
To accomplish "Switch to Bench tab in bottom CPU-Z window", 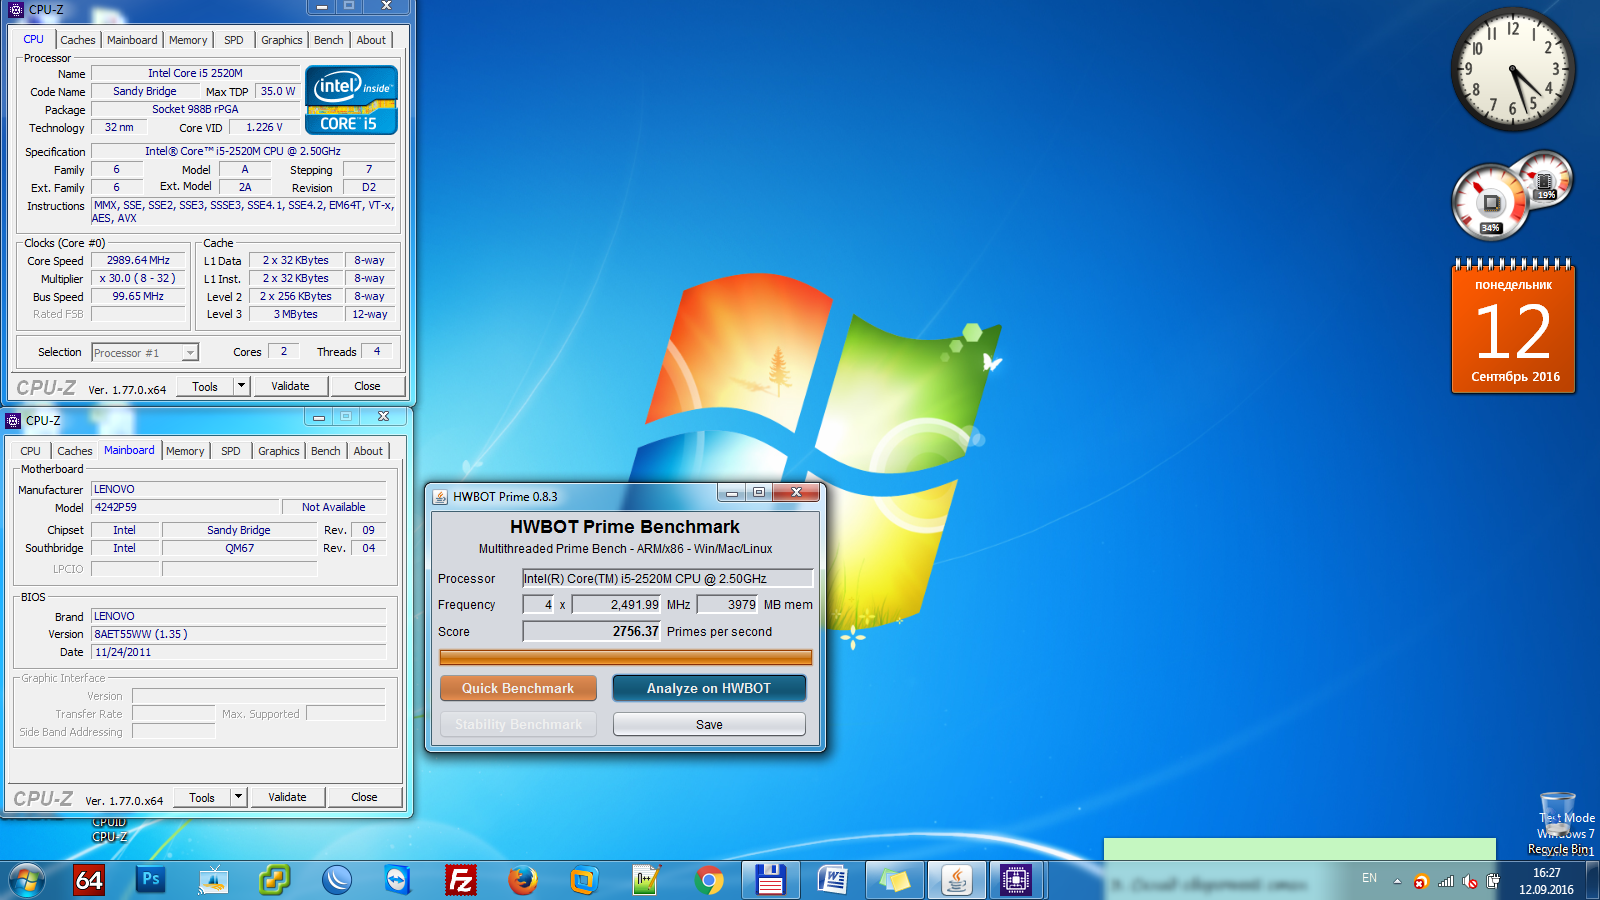I will 325,451.
